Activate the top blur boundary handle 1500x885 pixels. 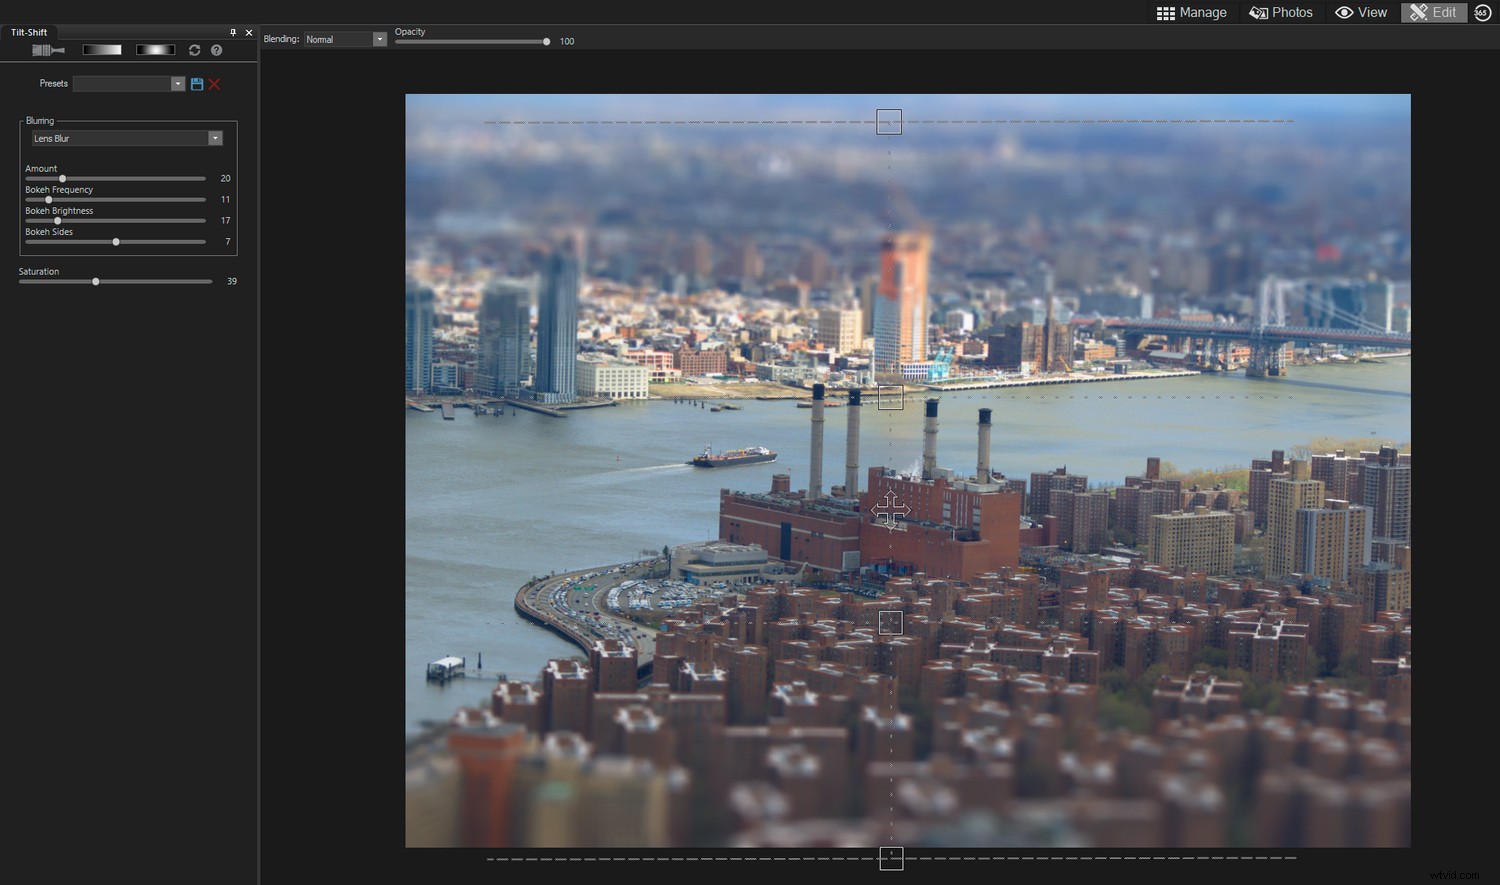point(889,121)
